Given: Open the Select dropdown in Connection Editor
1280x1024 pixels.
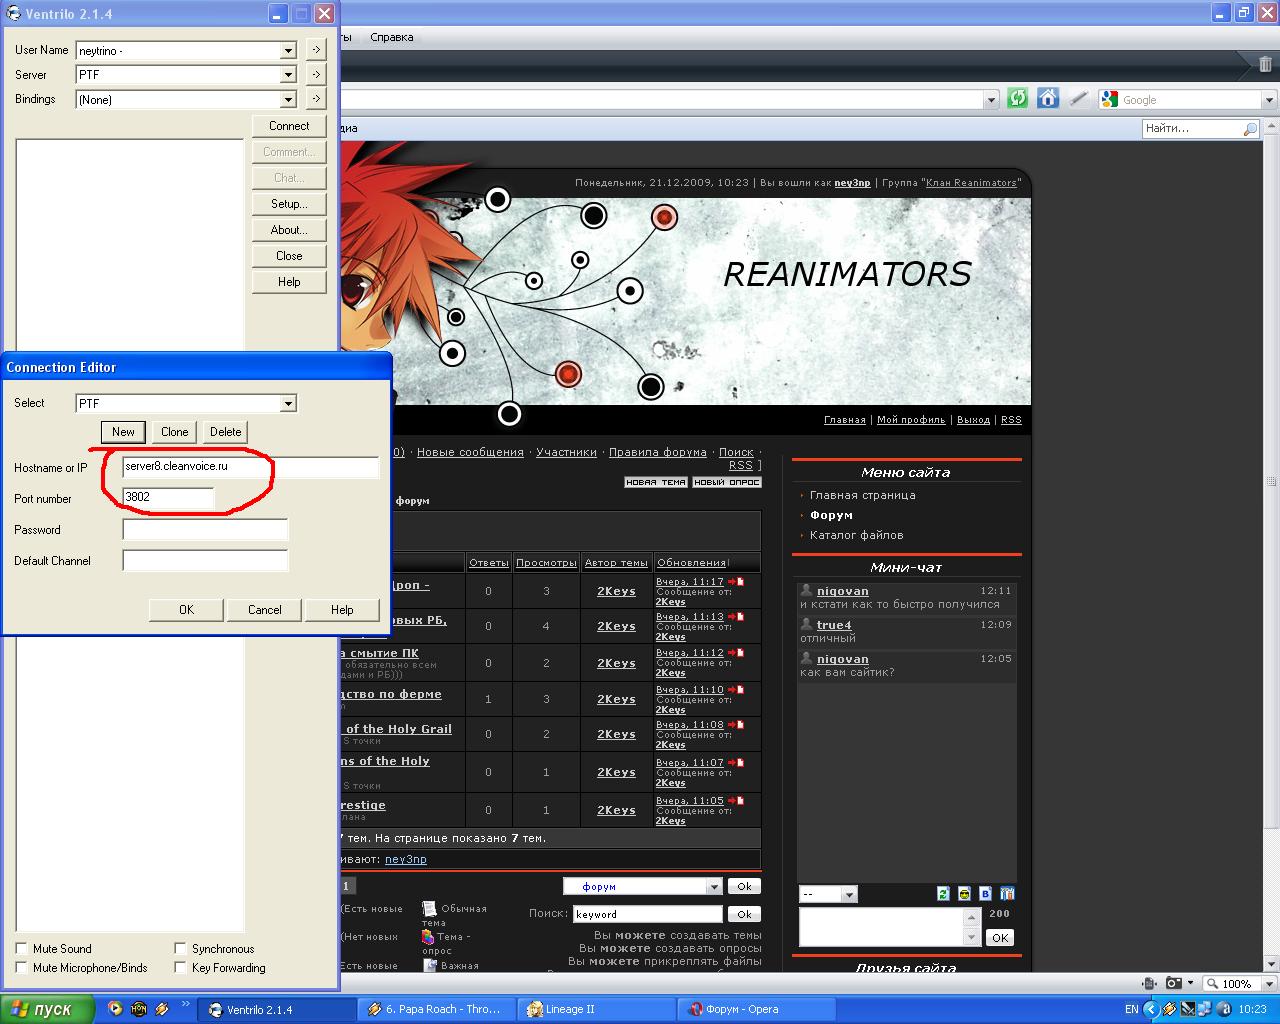Looking at the screenshot, I should pyautogui.click(x=288, y=403).
